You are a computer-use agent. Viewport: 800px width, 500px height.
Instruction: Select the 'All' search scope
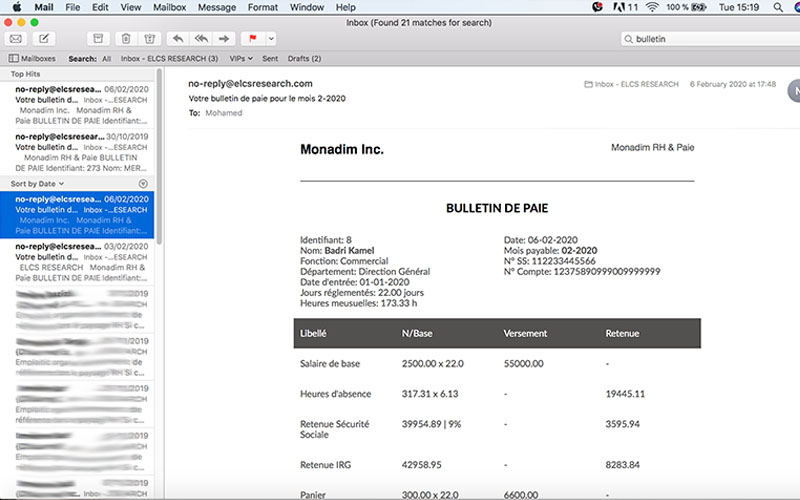pyautogui.click(x=106, y=59)
